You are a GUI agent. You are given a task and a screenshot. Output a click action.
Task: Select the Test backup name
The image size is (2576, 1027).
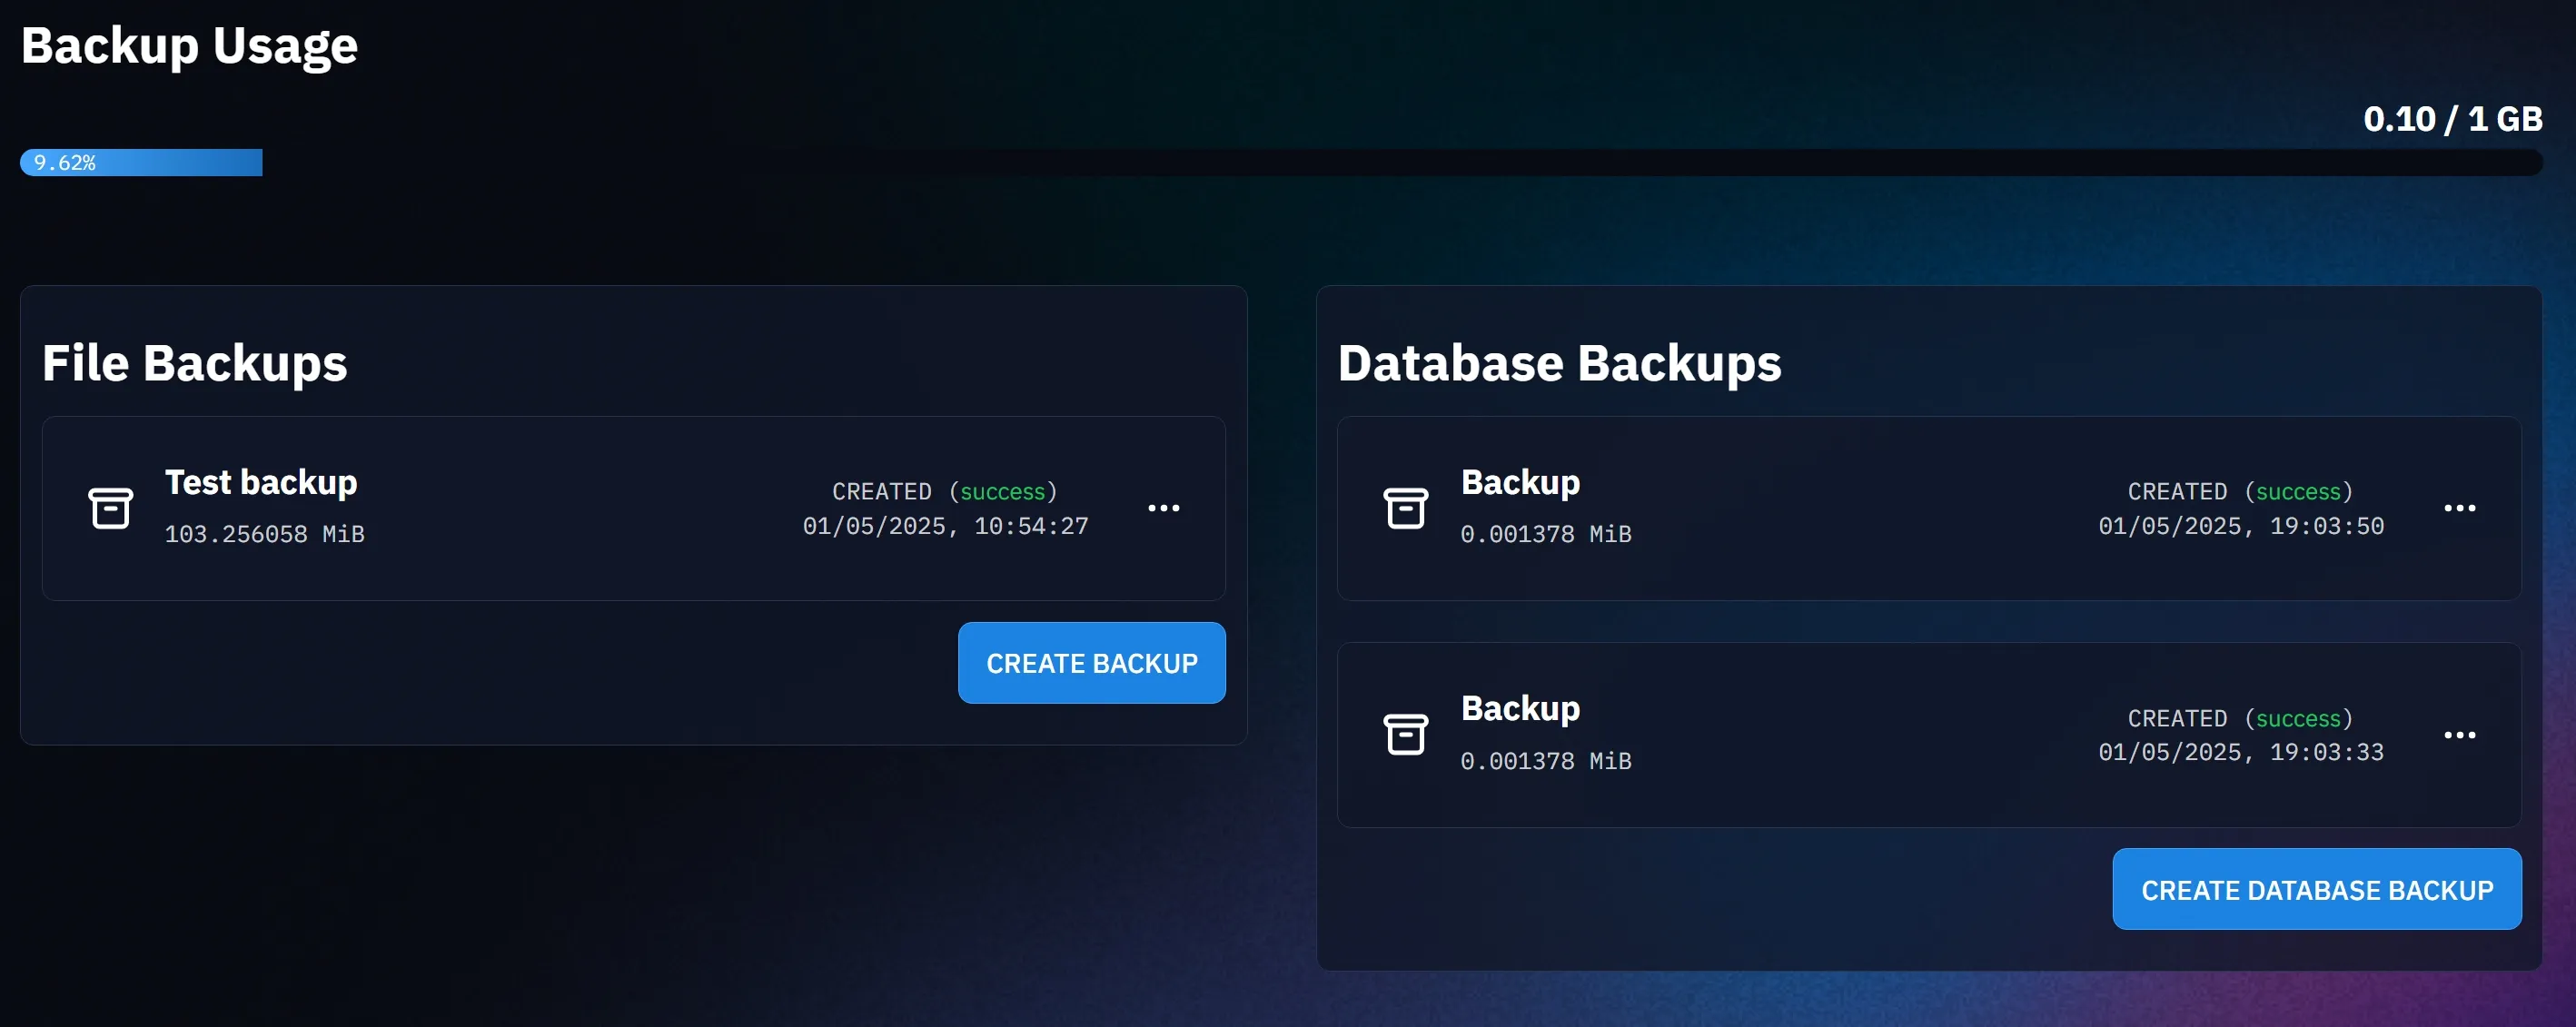coord(261,482)
